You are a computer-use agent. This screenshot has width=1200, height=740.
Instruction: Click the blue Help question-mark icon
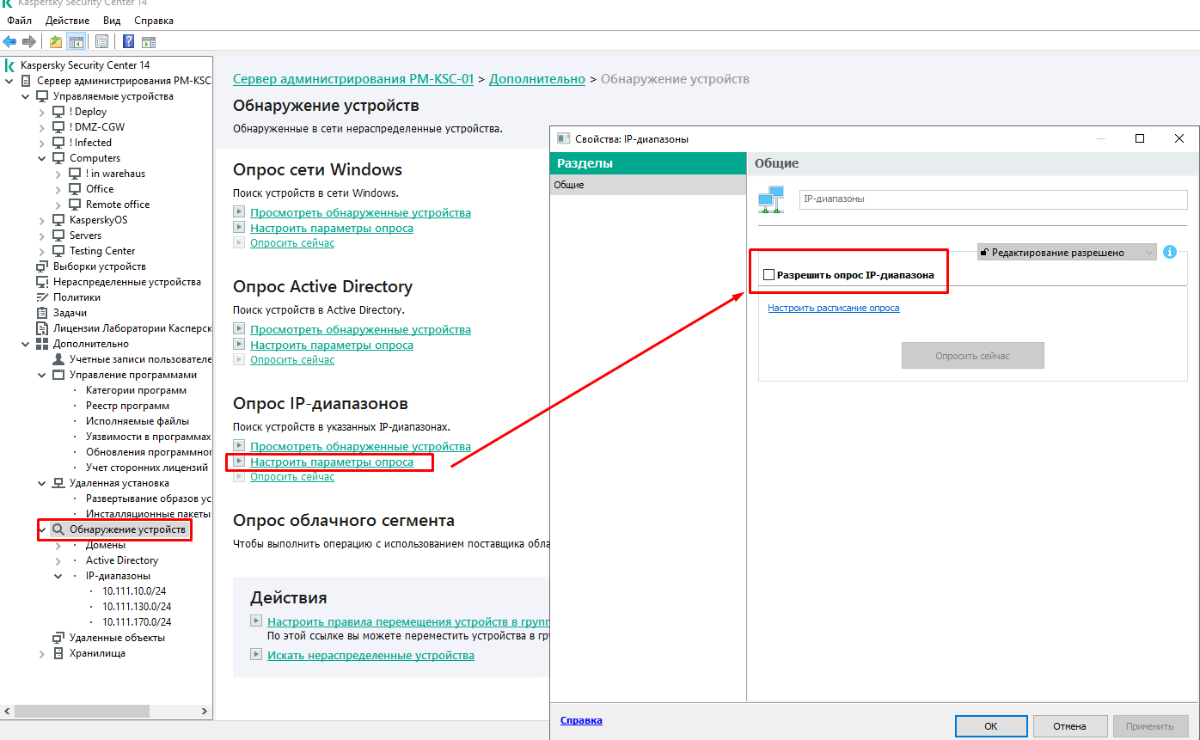coord(129,42)
